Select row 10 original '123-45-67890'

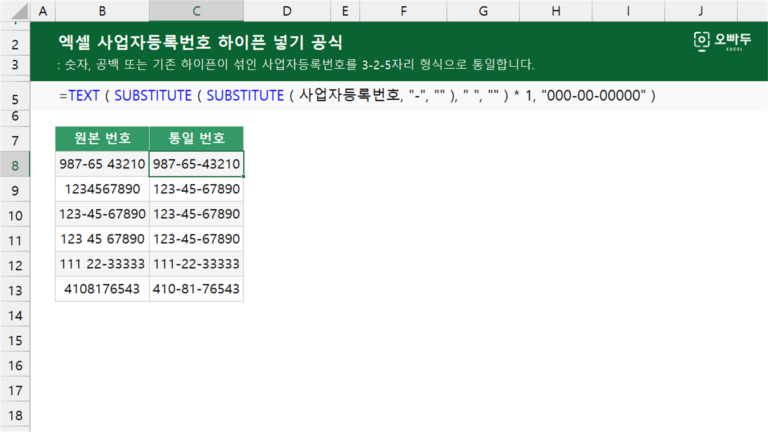point(102,214)
